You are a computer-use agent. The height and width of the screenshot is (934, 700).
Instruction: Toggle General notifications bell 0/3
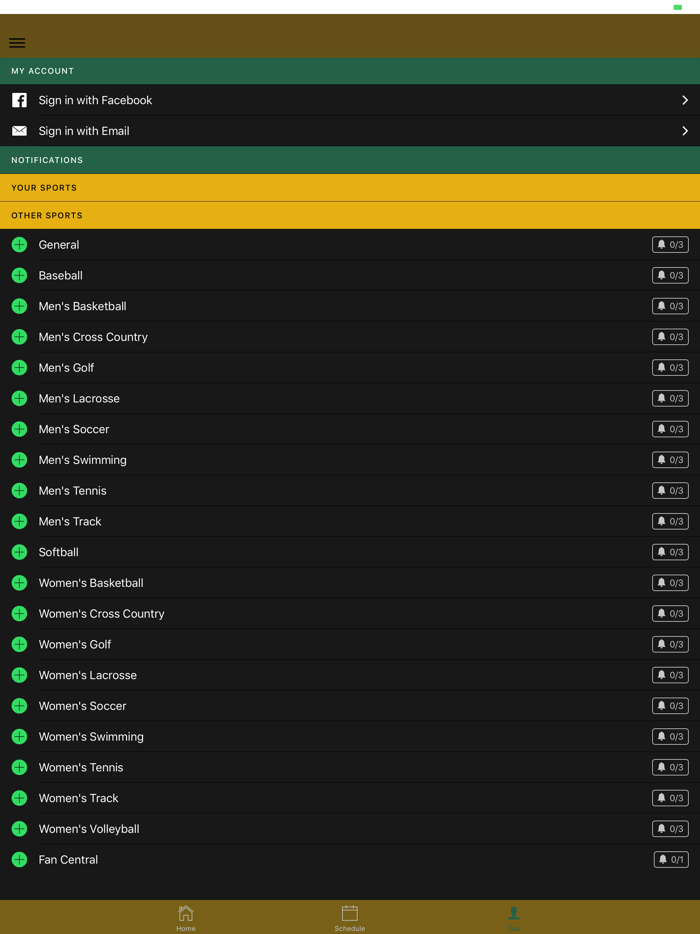point(670,245)
